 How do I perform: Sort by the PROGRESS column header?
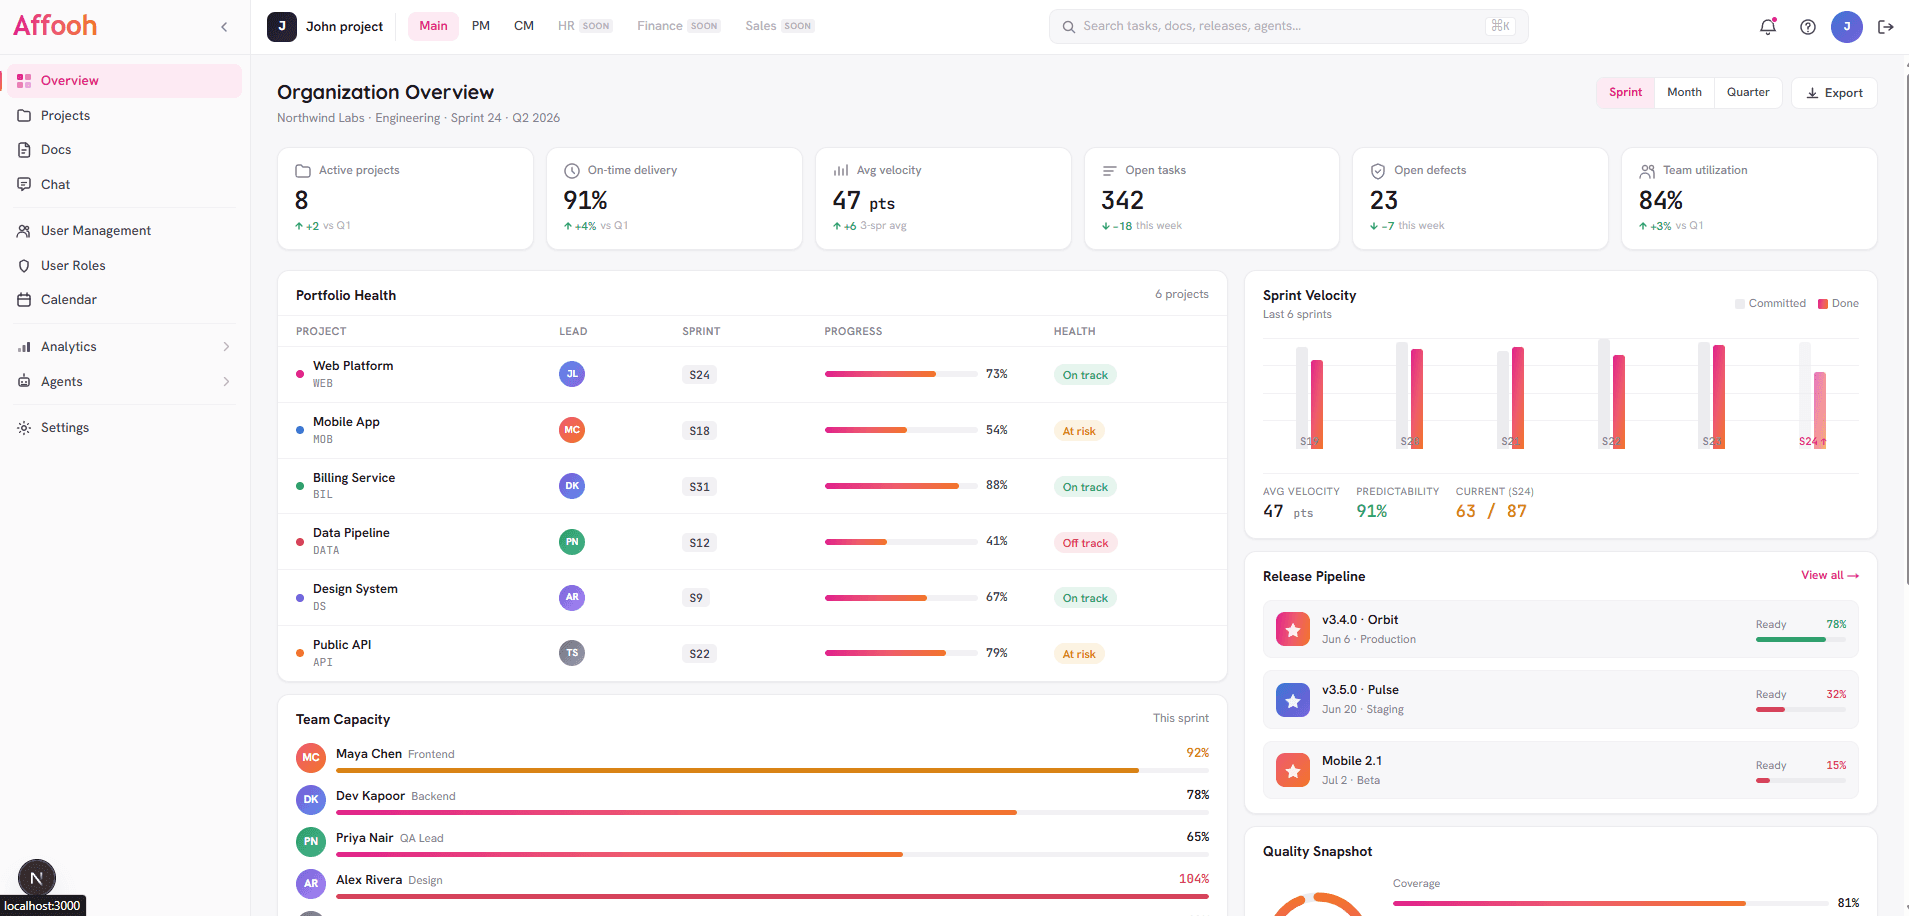pos(853,332)
